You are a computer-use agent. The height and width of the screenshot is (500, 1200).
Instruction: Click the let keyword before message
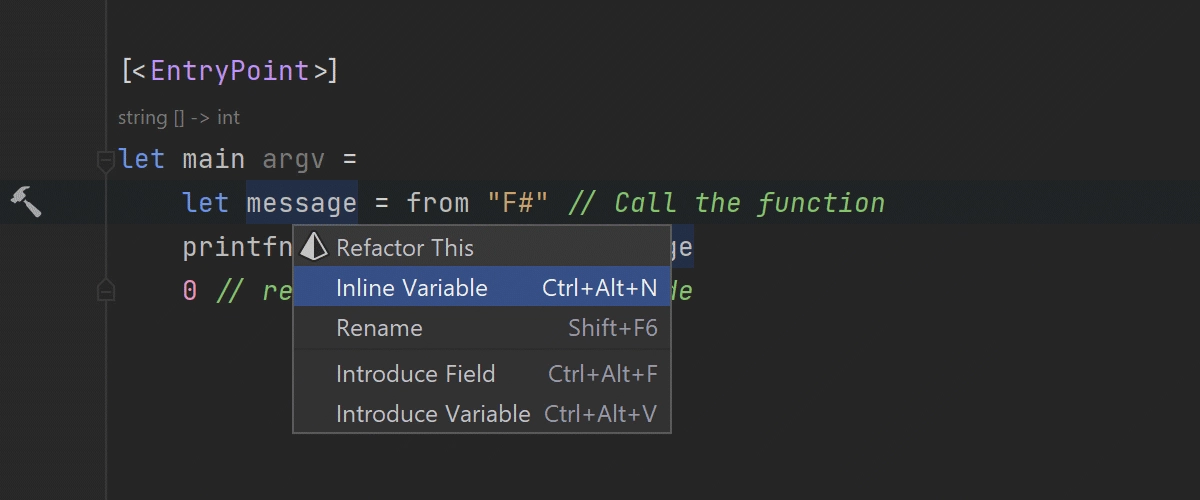pos(206,203)
